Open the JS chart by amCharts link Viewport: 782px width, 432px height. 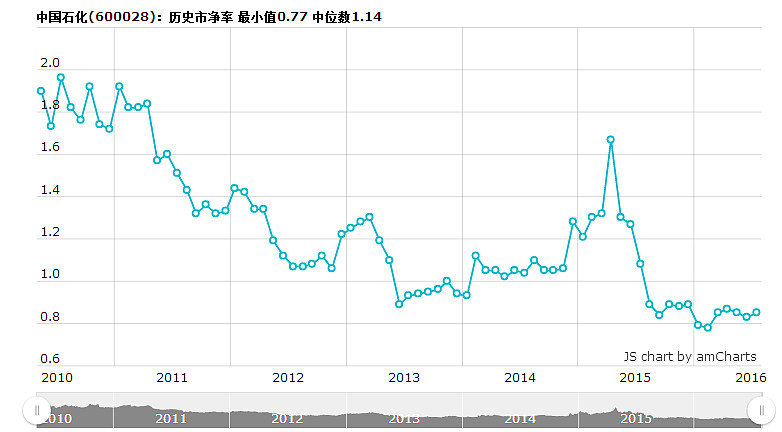coord(689,356)
